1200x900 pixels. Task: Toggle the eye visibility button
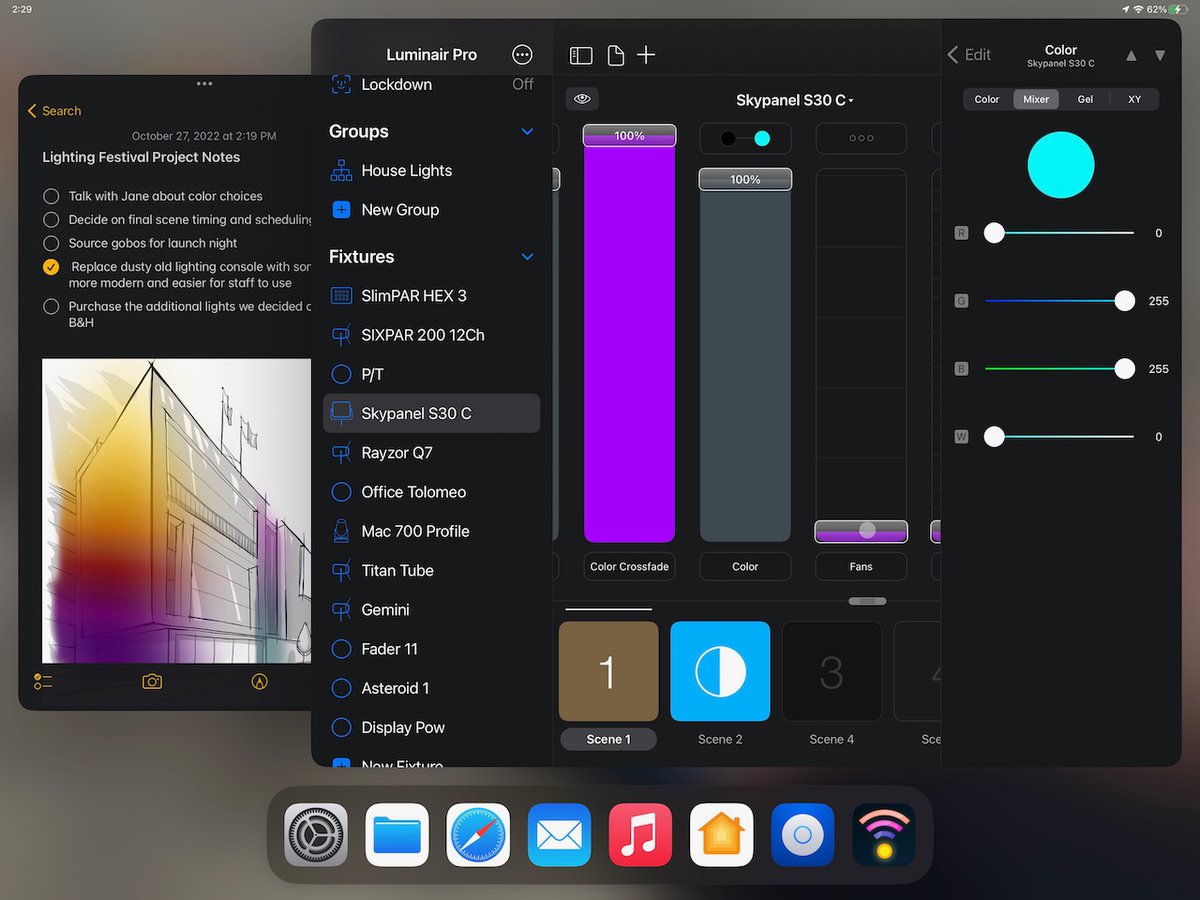[x=582, y=98]
